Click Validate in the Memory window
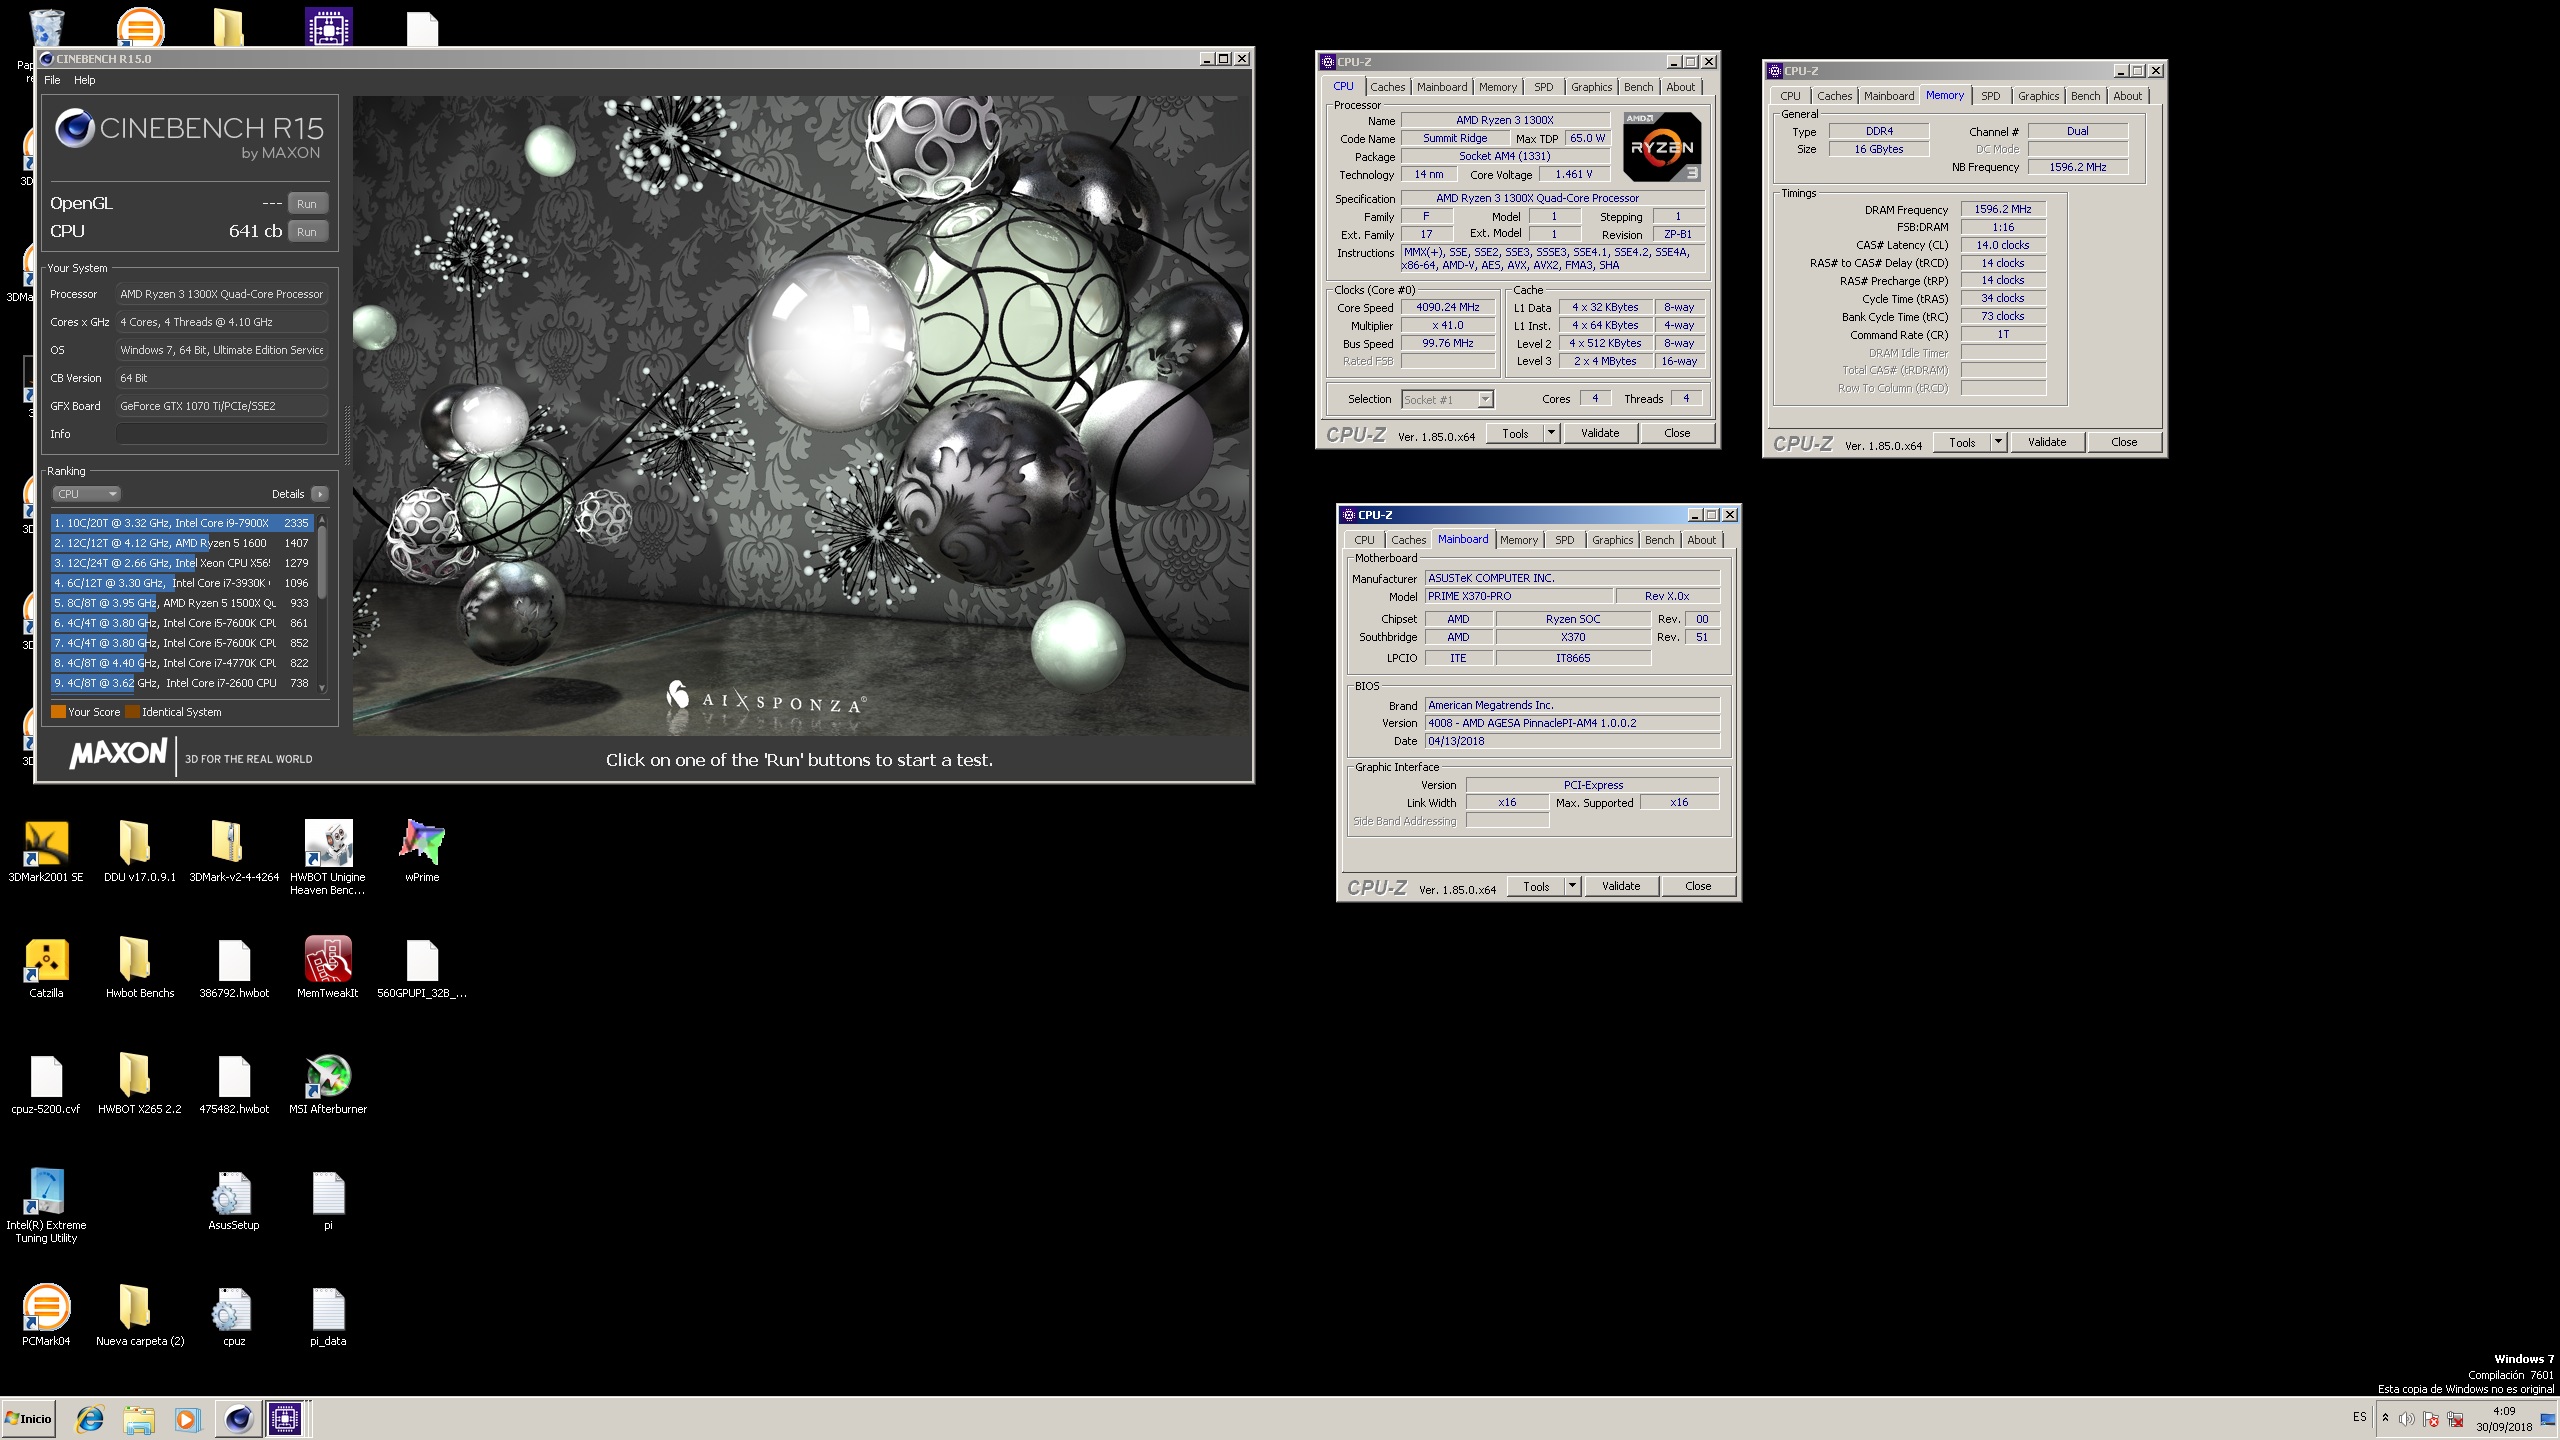 click(x=2047, y=443)
